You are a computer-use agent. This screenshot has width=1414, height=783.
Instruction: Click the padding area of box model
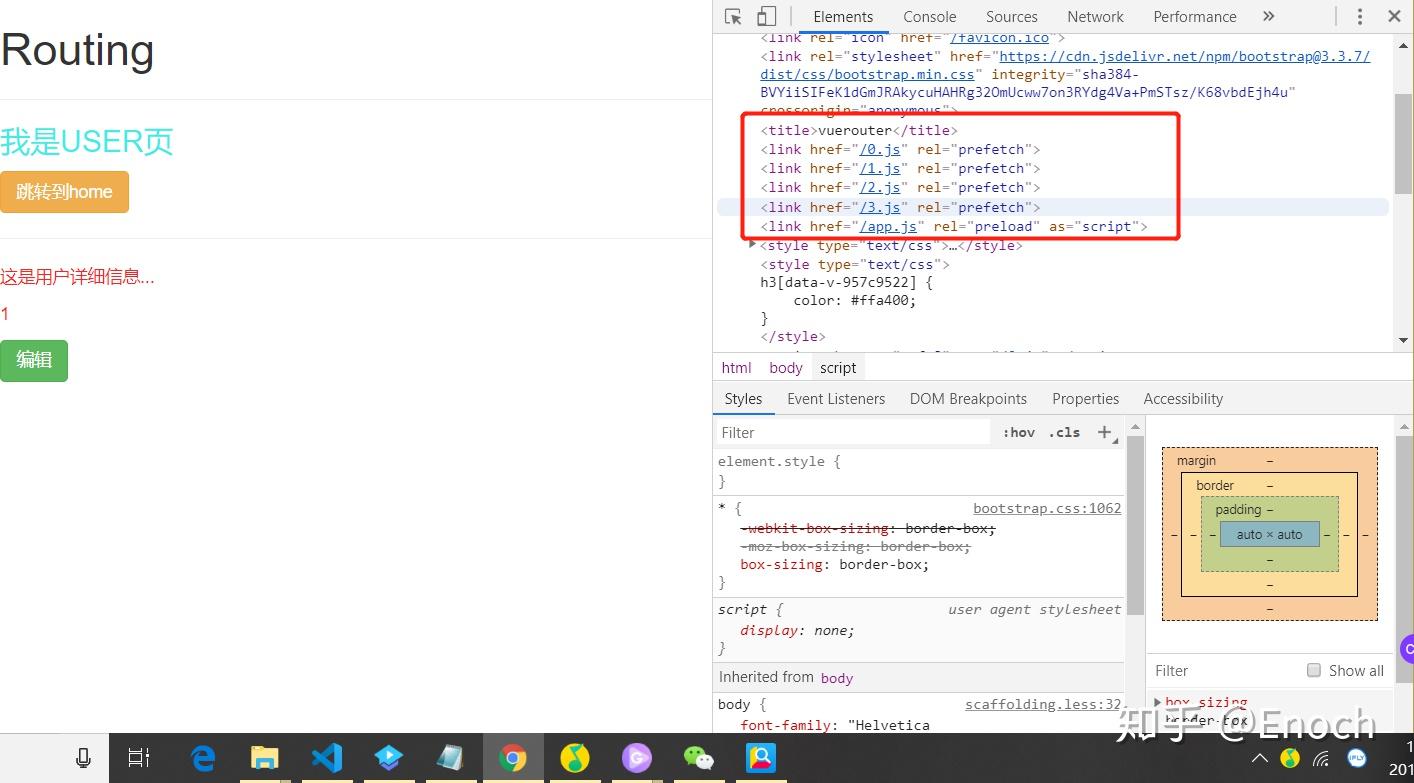(x=1238, y=509)
